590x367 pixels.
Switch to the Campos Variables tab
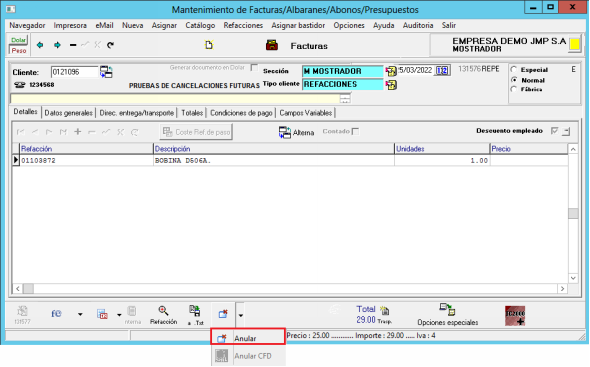click(306, 113)
